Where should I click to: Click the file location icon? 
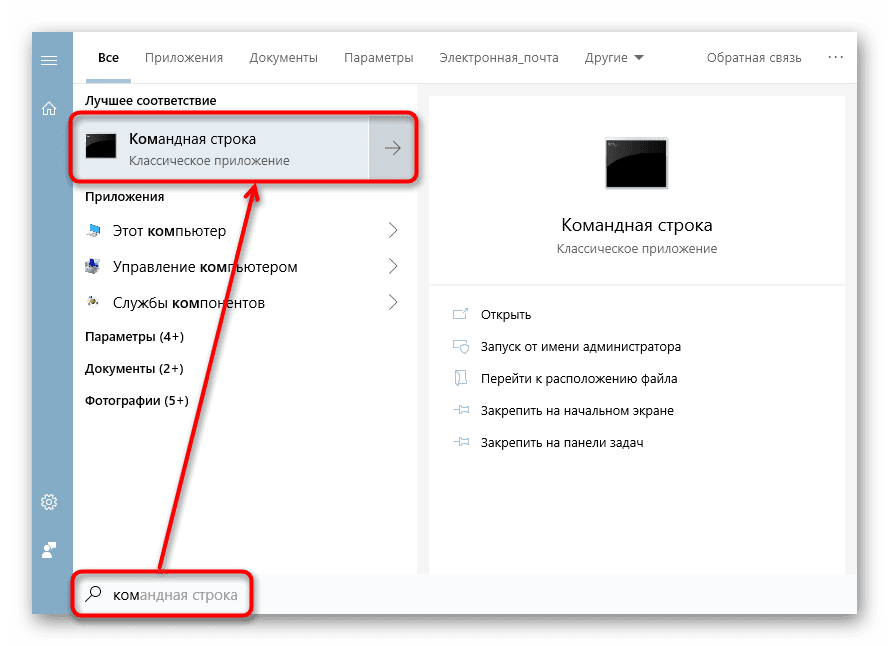(x=460, y=378)
